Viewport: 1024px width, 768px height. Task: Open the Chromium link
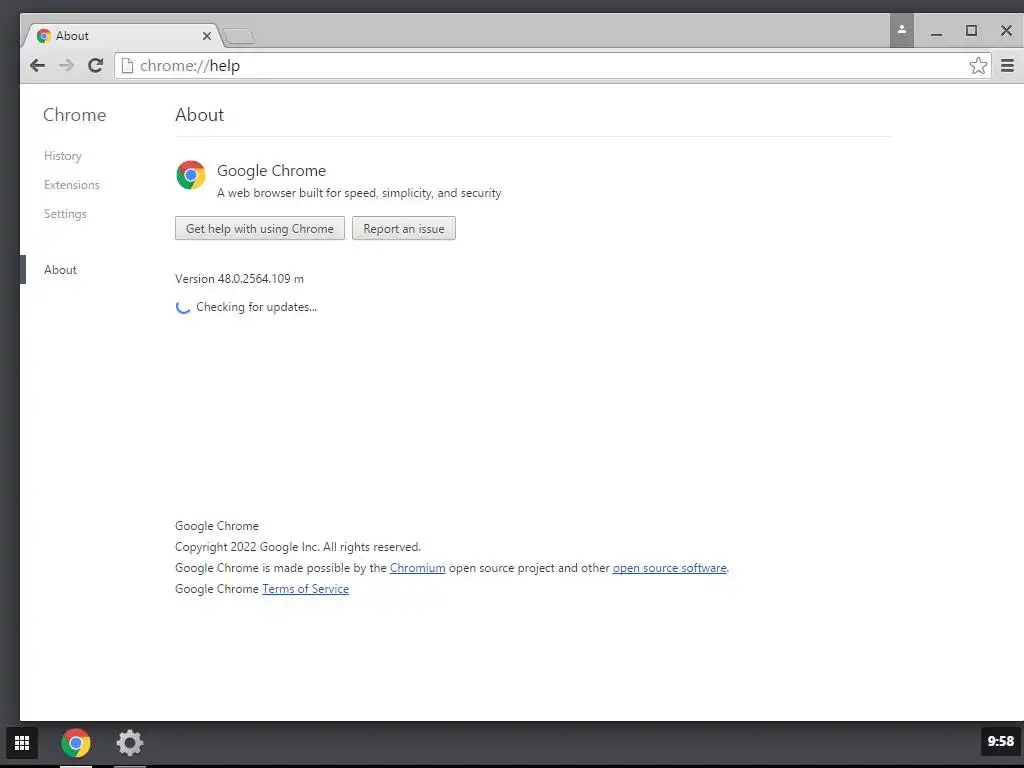(x=417, y=568)
